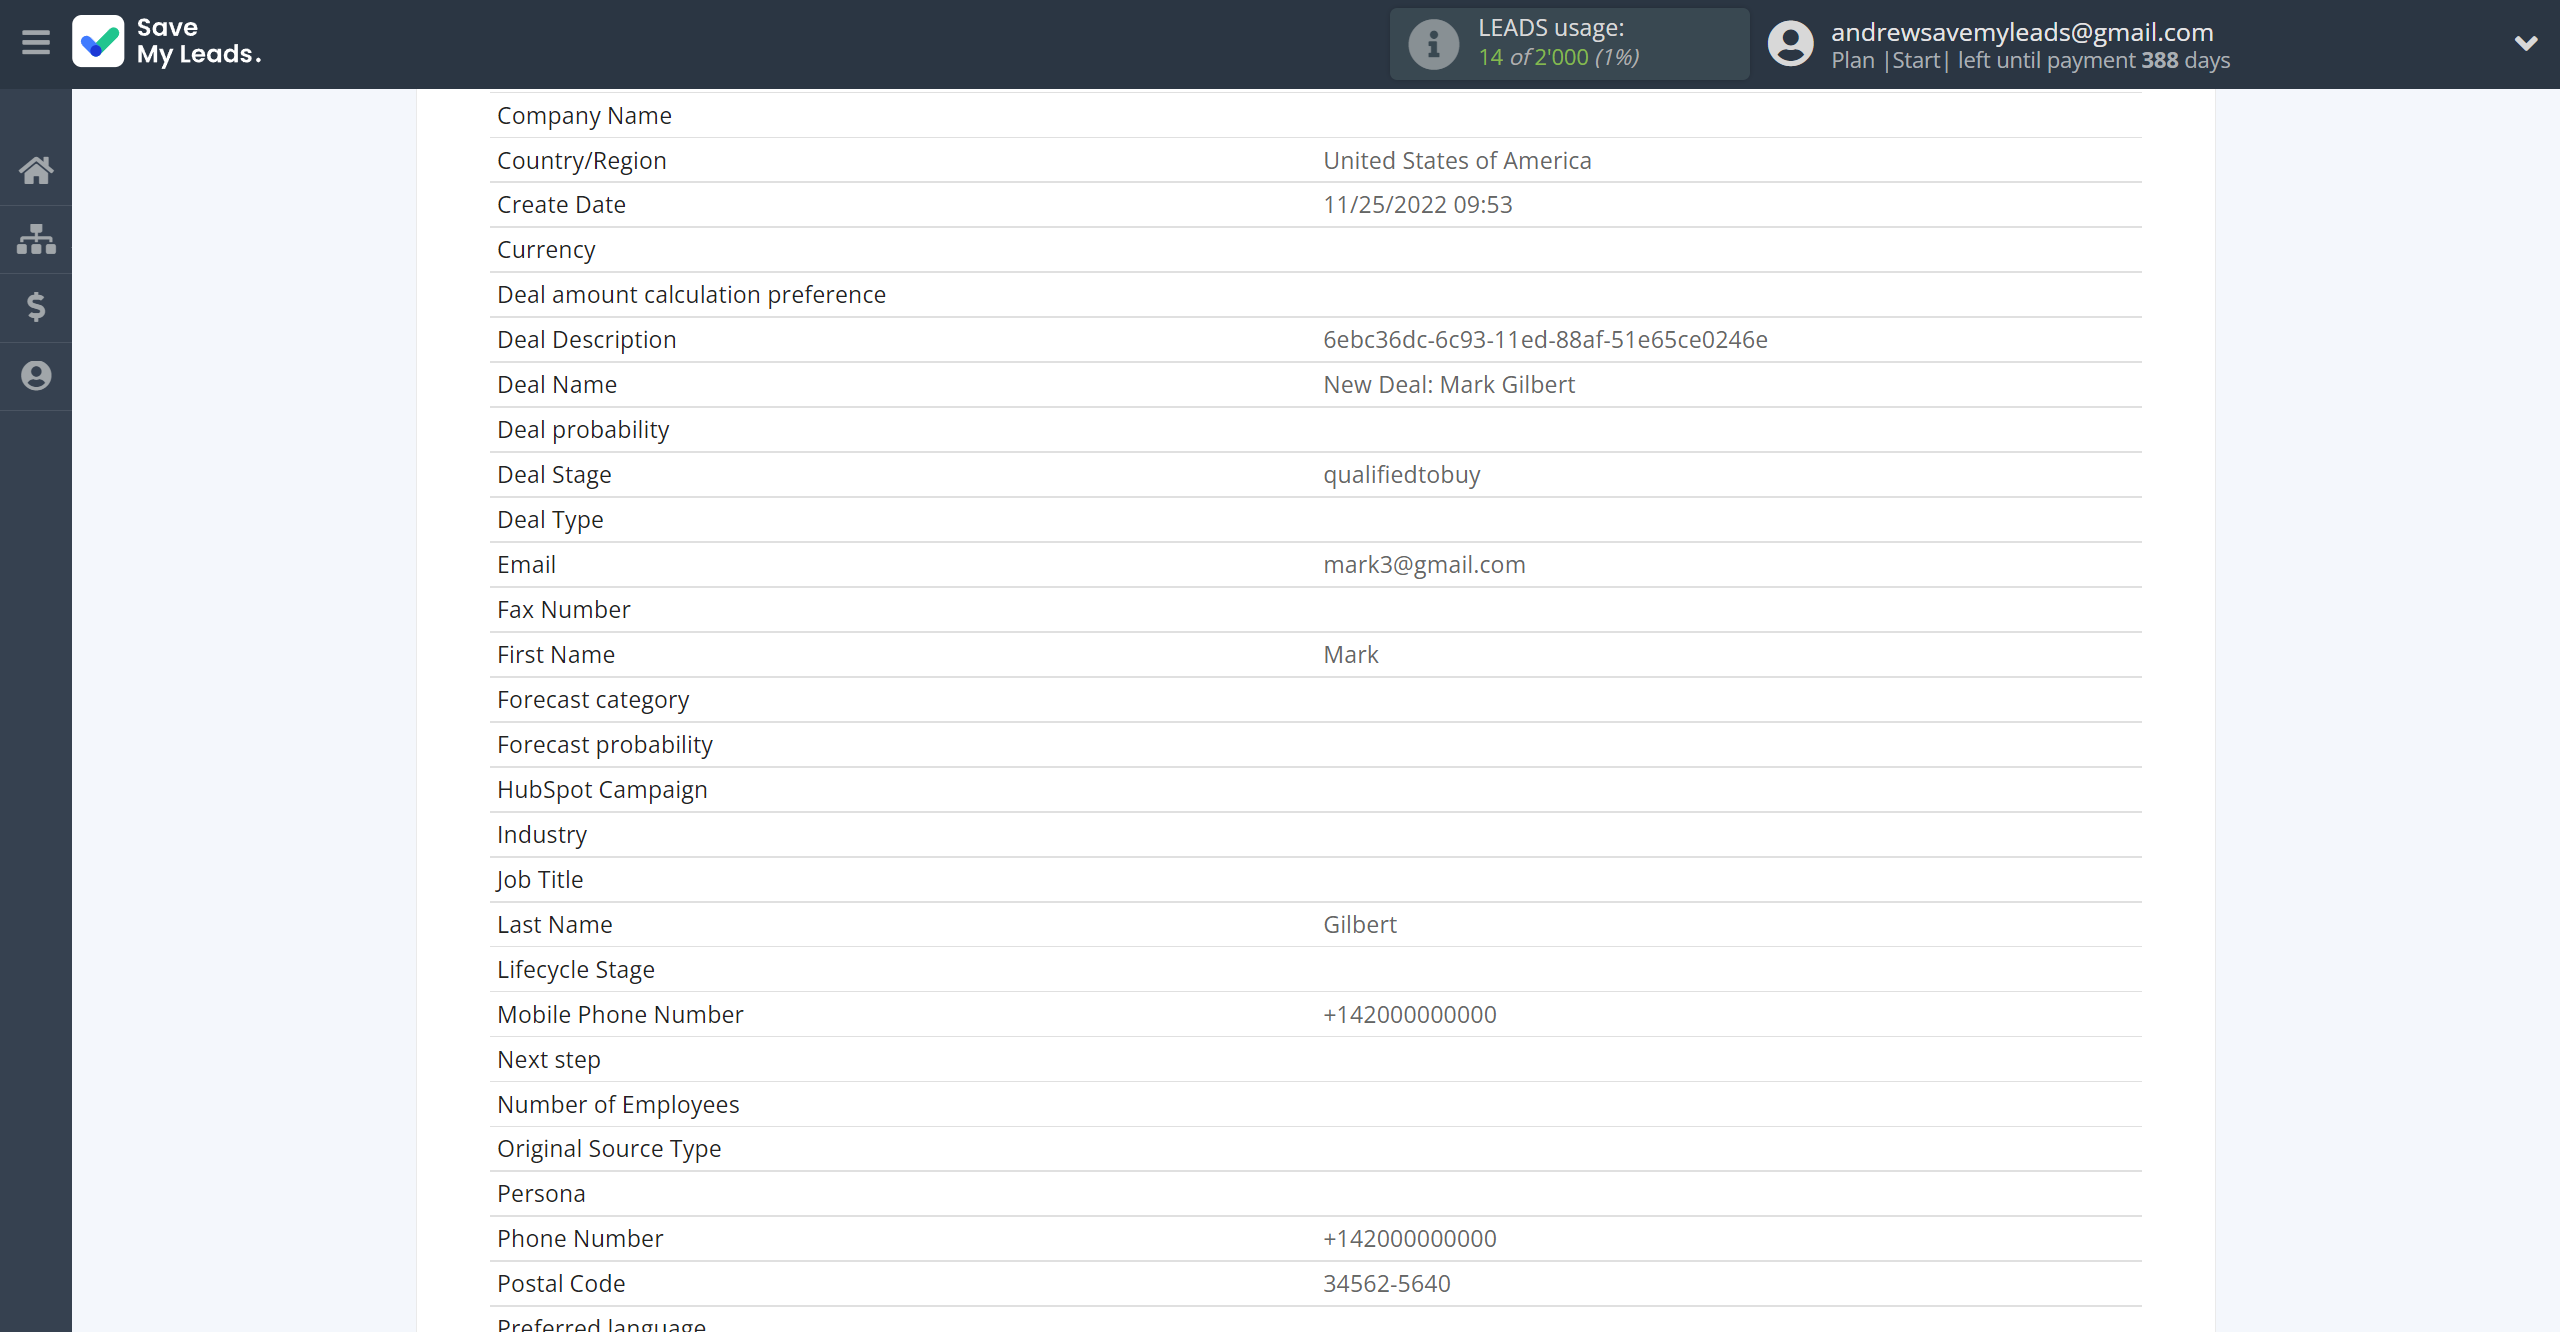Select the 'United States of America' value
Image resolution: width=2560 pixels, height=1332 pixels.
1457,161
